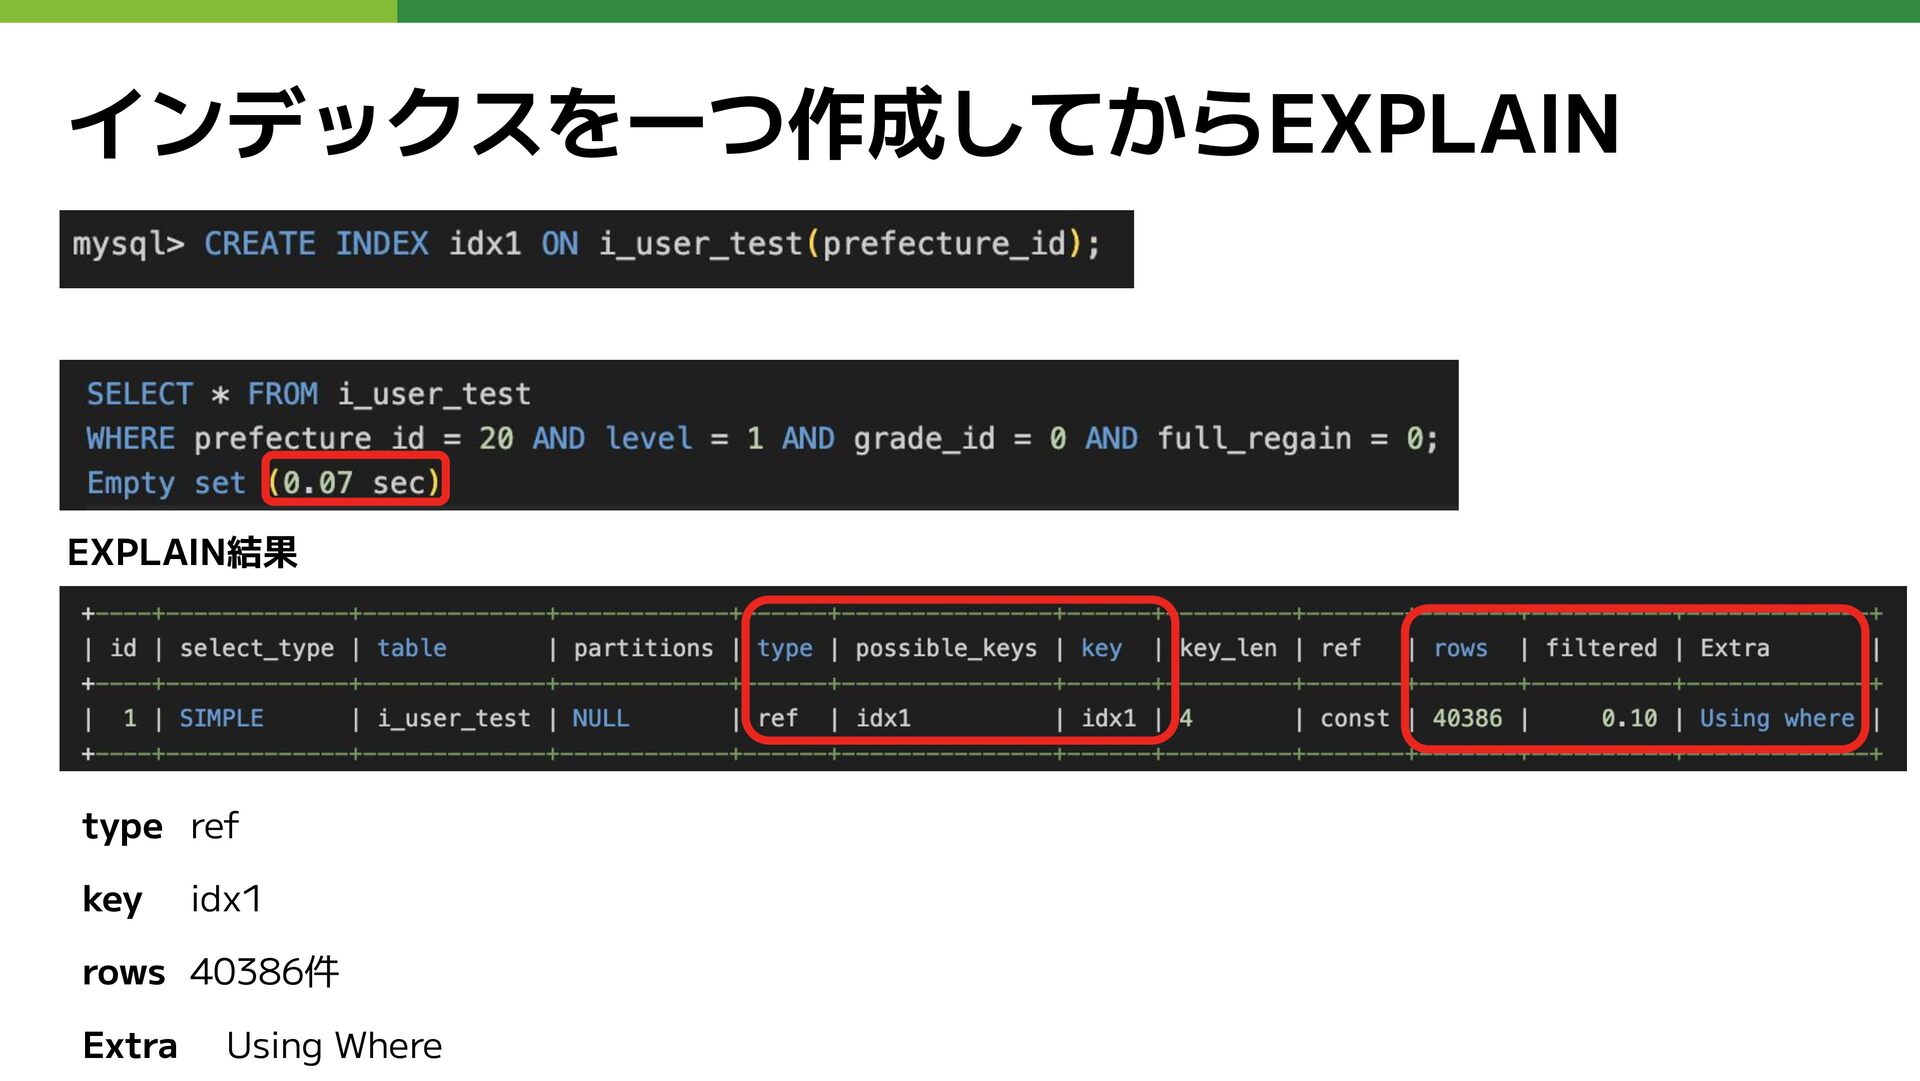The image size is (1920, 1081).
Task: Click the bold type label below the table
Action: [x=122, y=826]
